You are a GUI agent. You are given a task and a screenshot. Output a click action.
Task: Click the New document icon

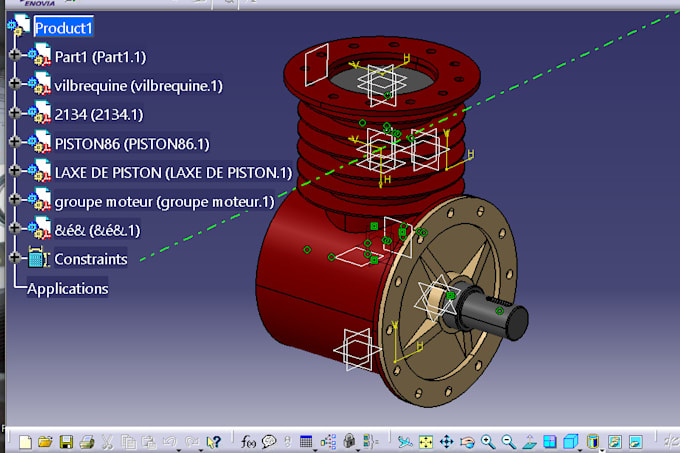(25, 442)
